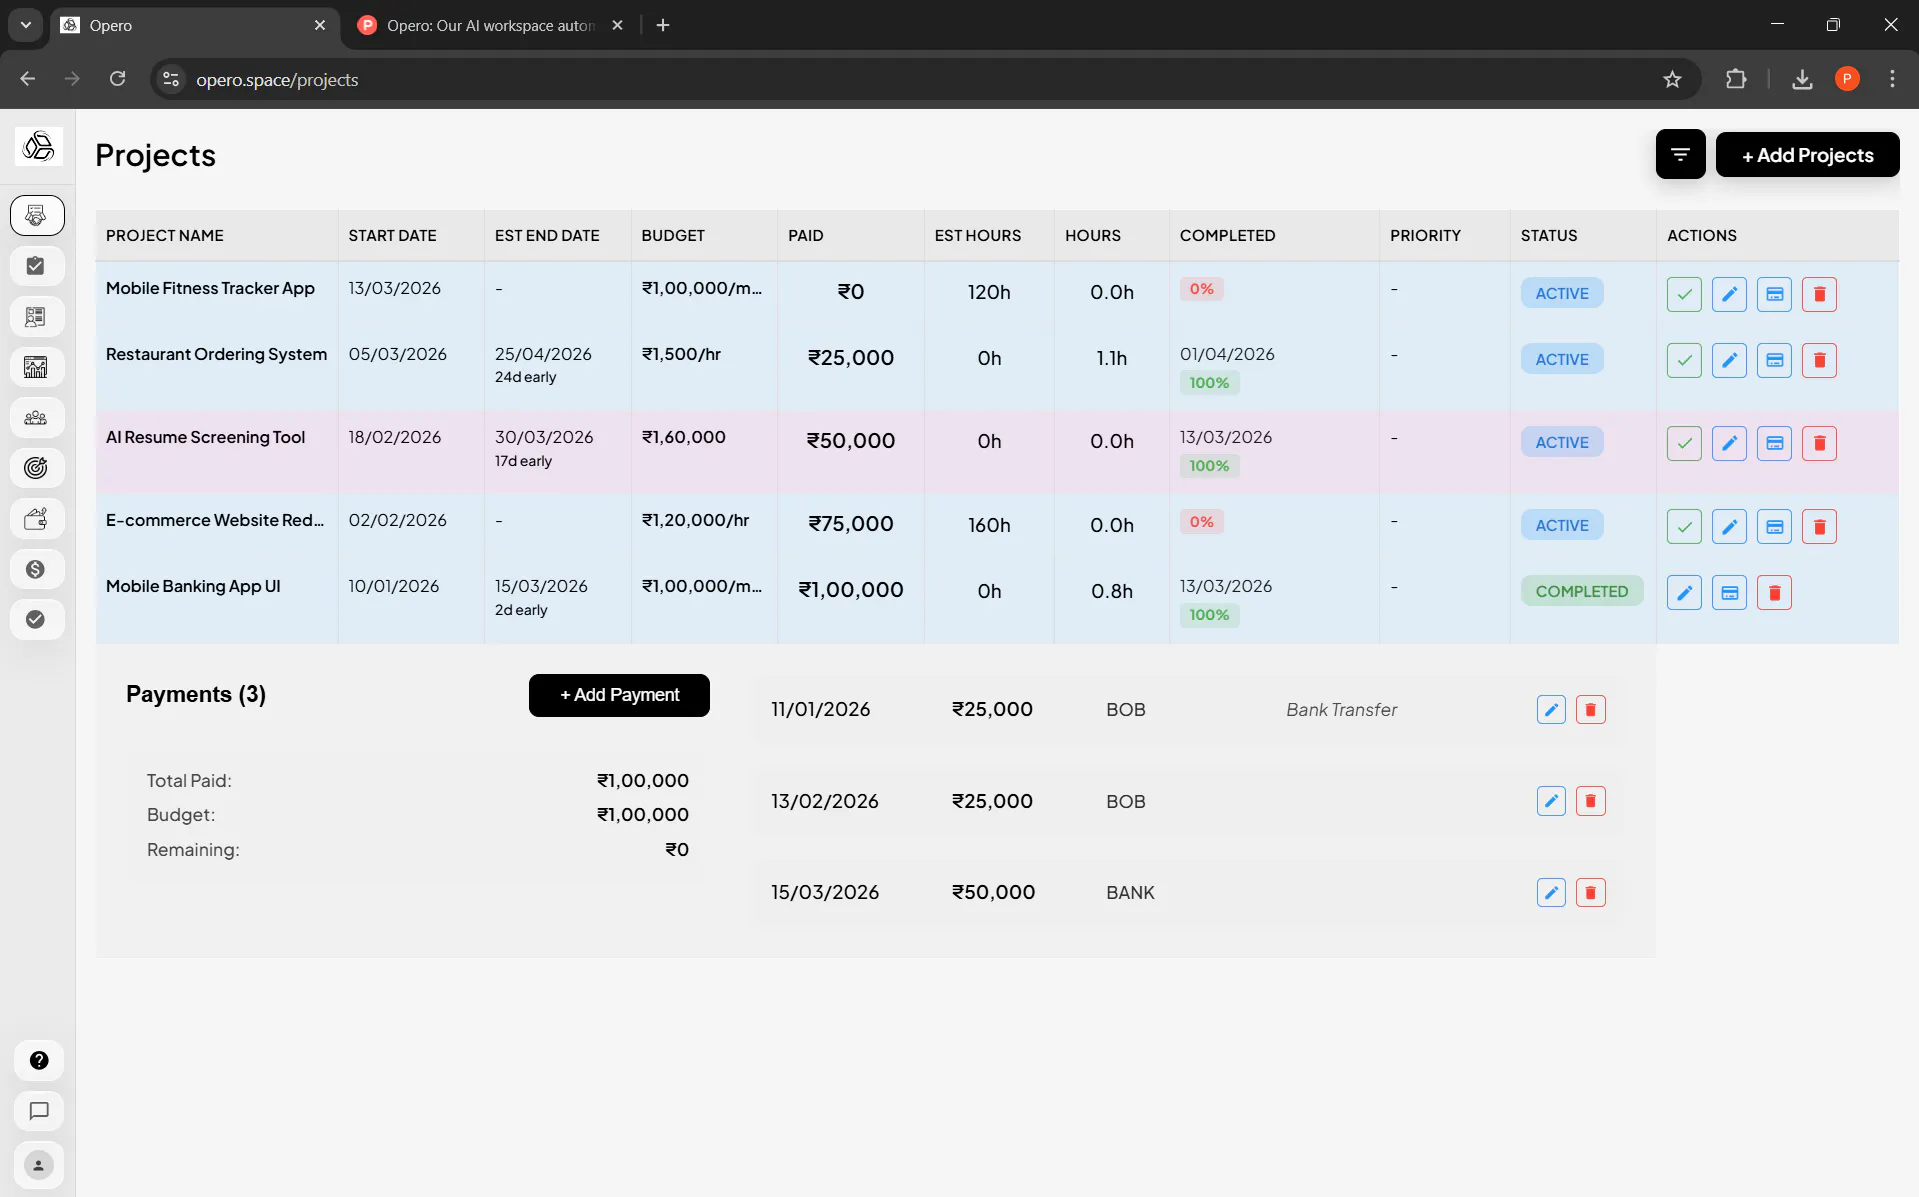Open the team members icon in the sidebar

click(x=37, y=418)
